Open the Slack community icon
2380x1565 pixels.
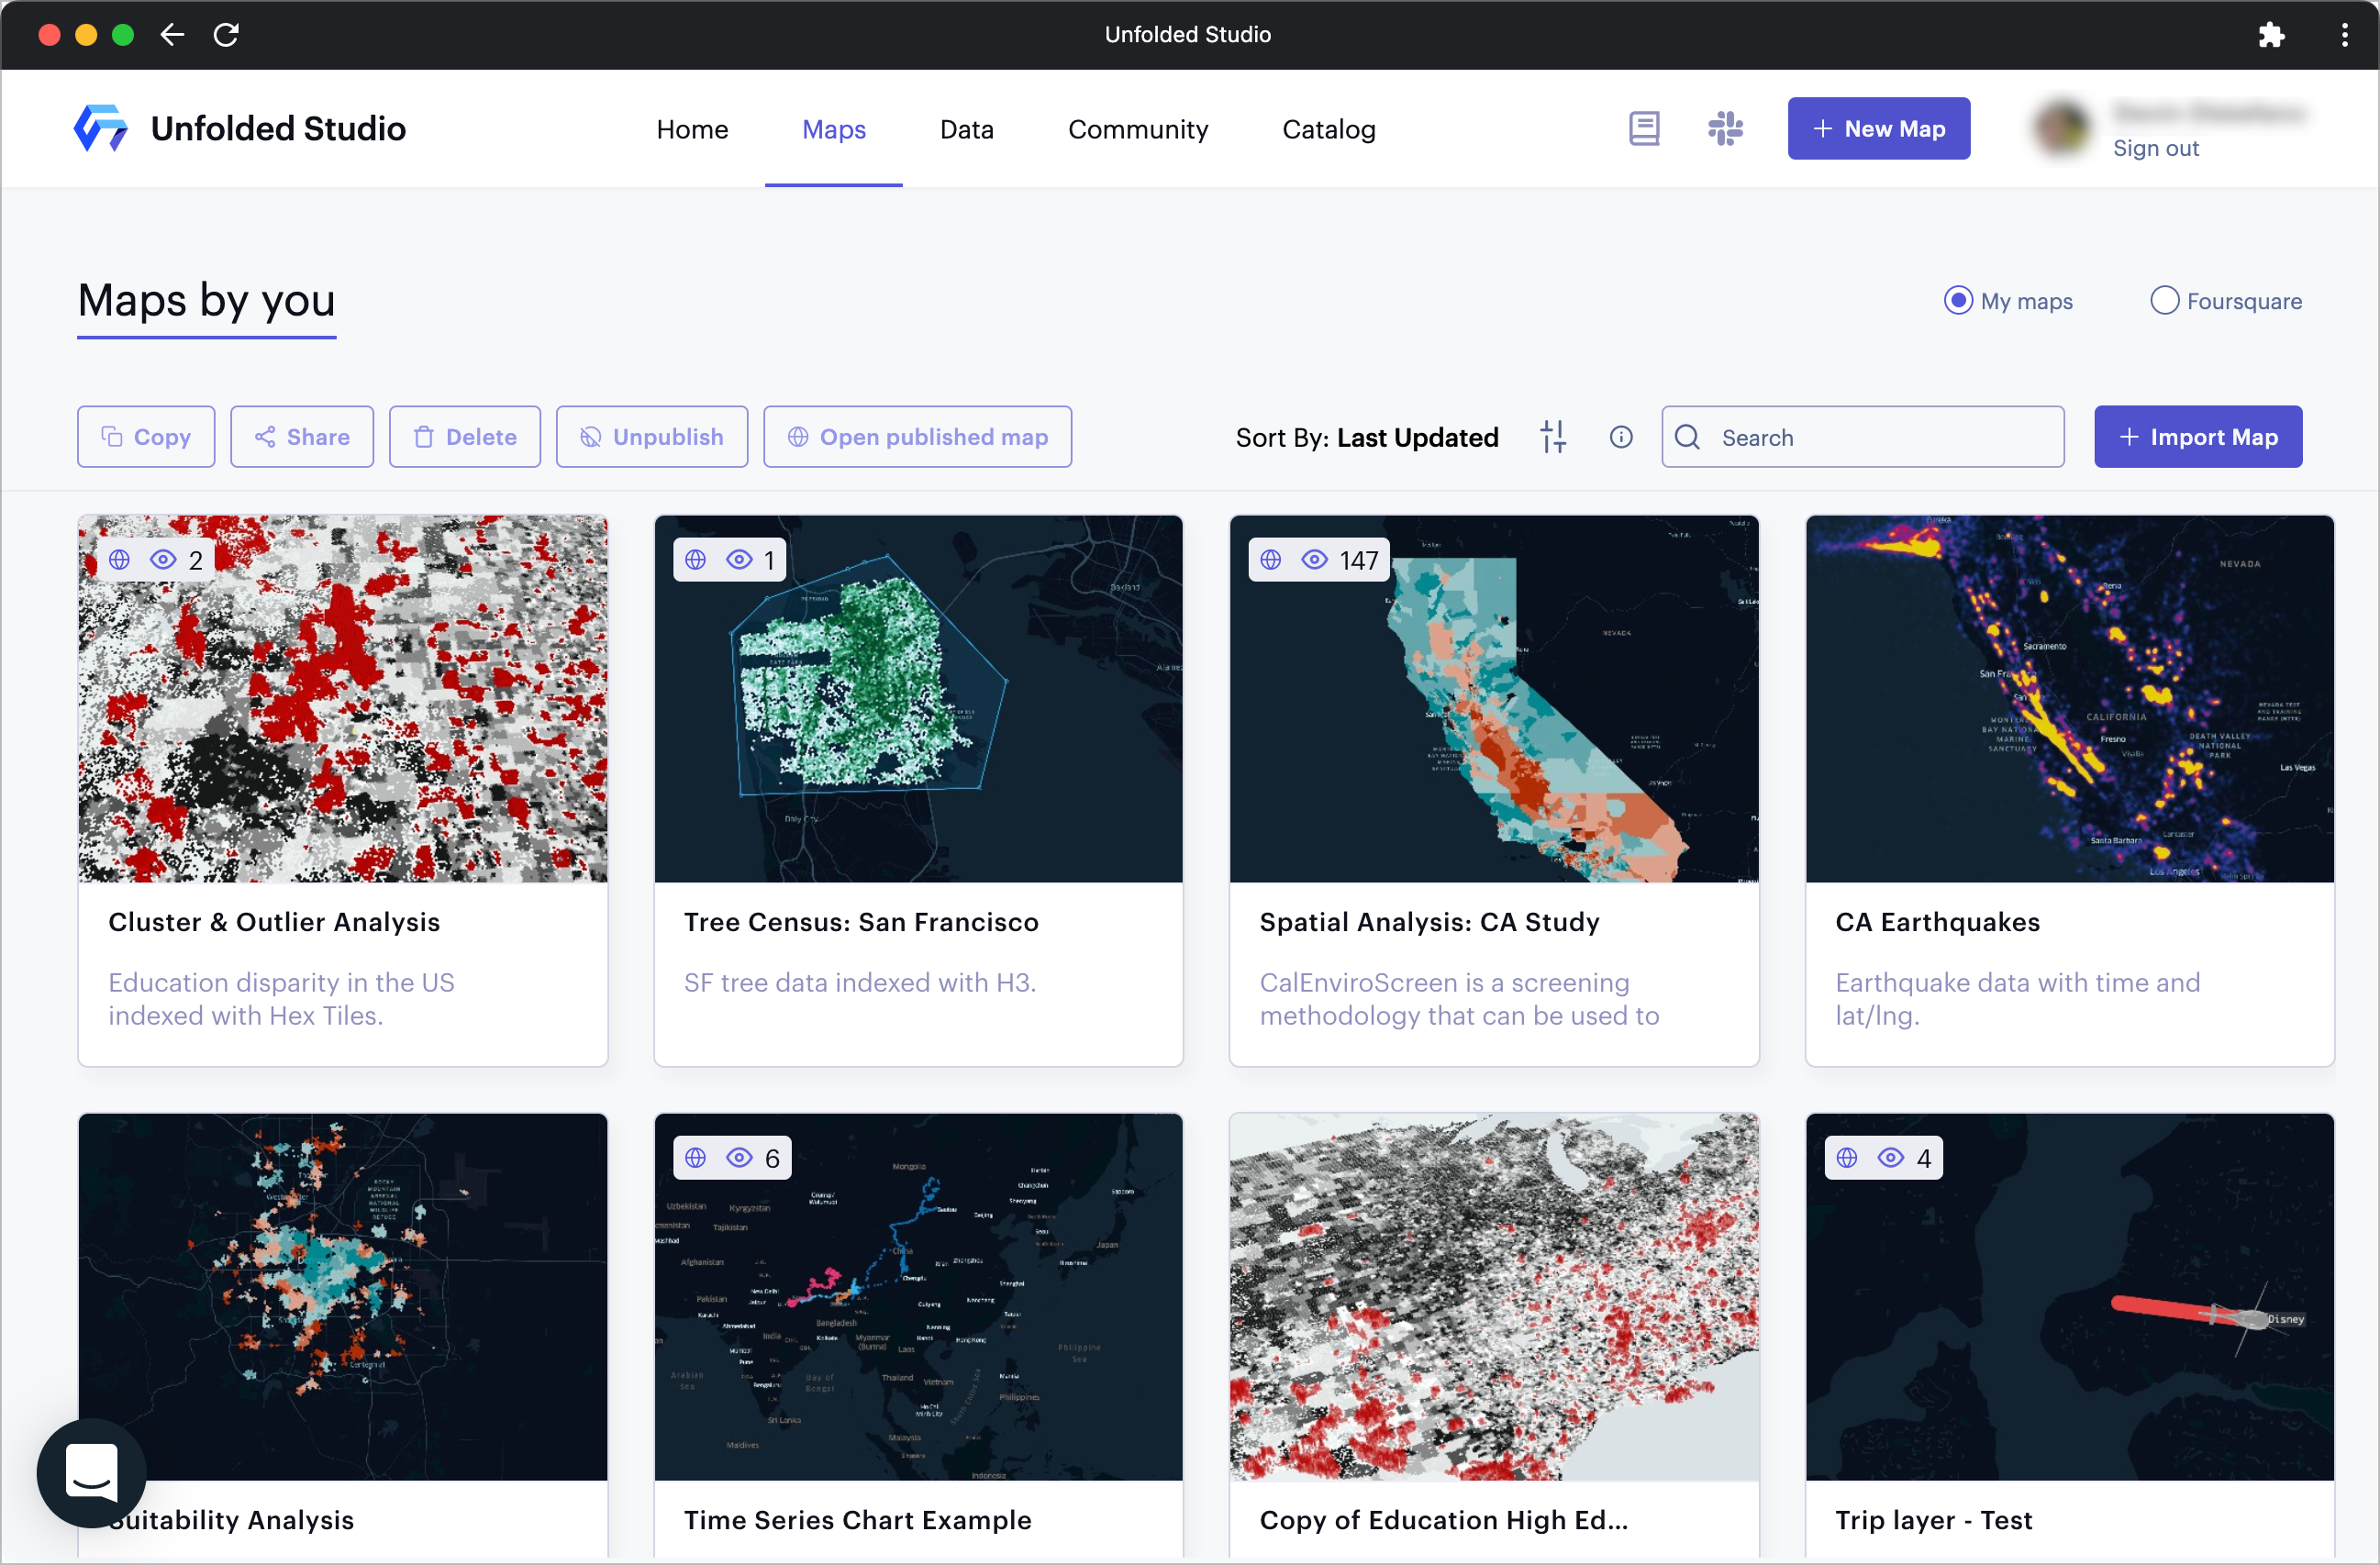click(x=1725, y=129)
